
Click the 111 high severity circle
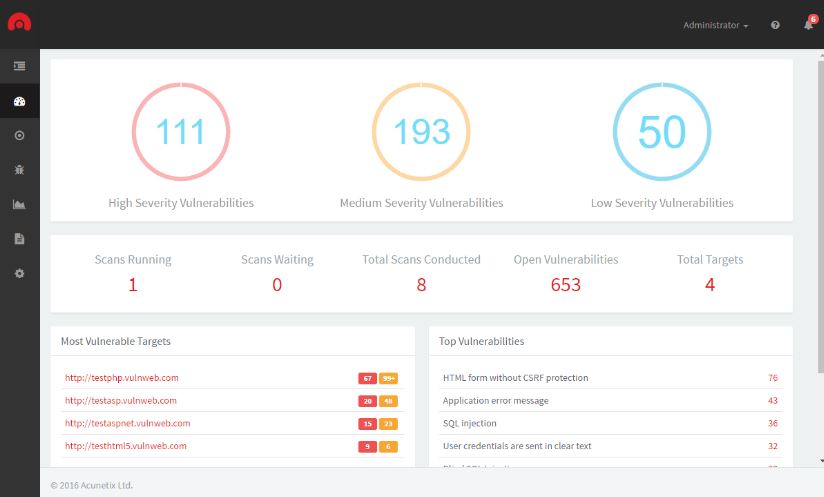[x=181, y=131]
